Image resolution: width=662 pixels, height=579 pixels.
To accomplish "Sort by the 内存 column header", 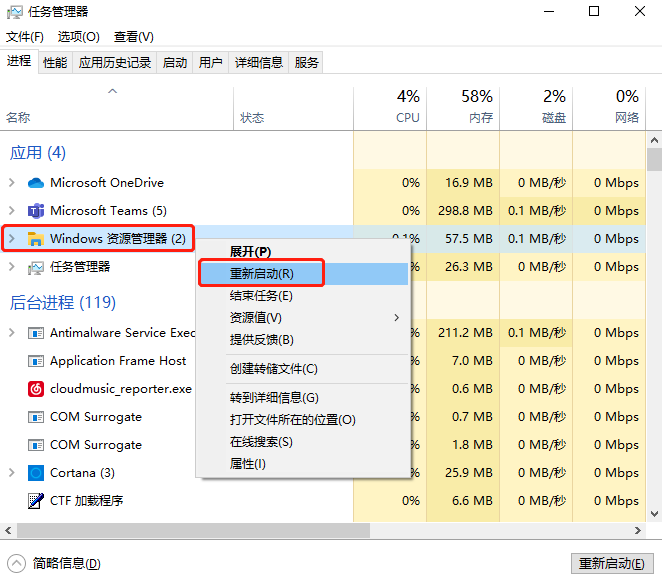I will [463, 107].
